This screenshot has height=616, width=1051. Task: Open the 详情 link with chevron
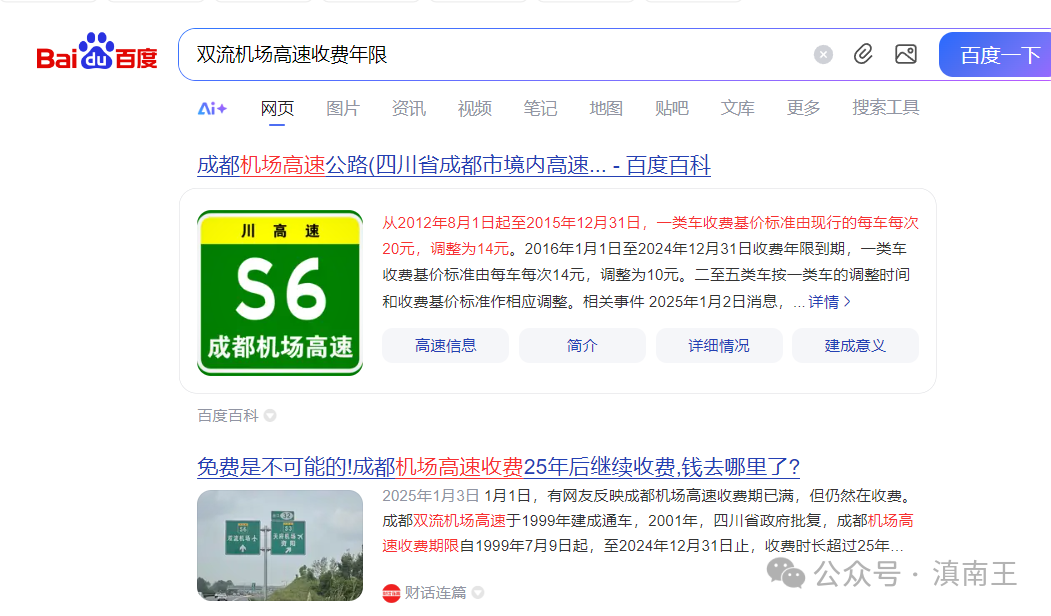[830, 302]
